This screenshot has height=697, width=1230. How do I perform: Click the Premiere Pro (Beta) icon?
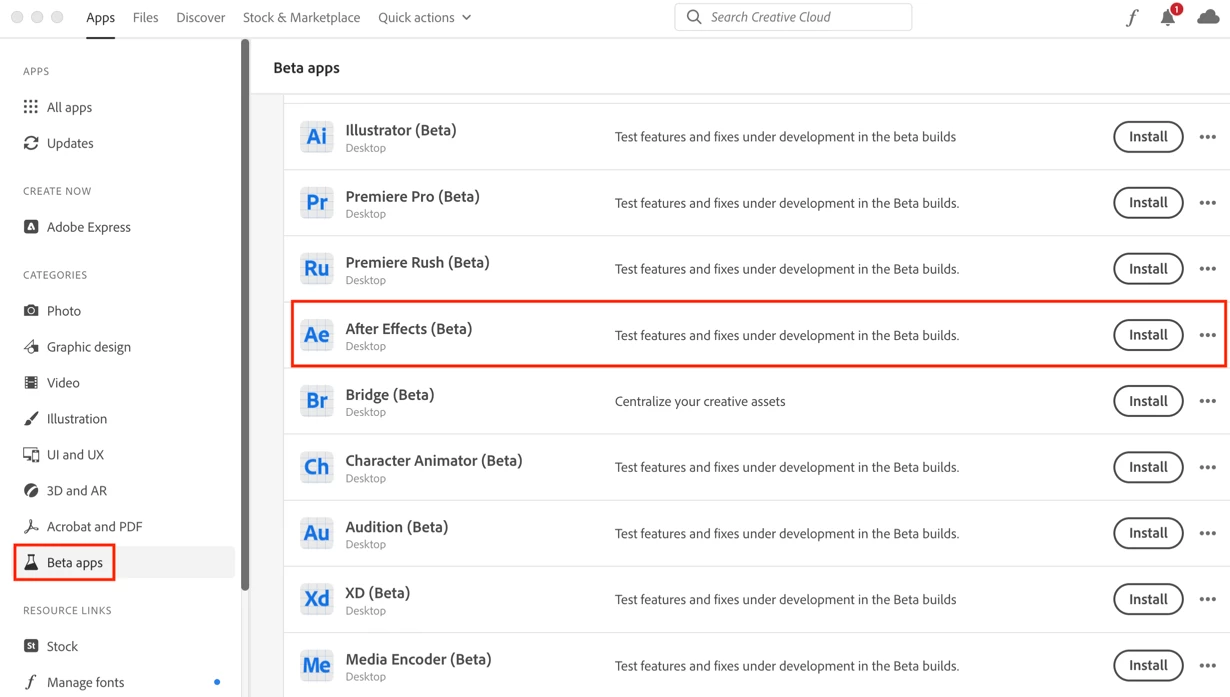pos(317,203)
